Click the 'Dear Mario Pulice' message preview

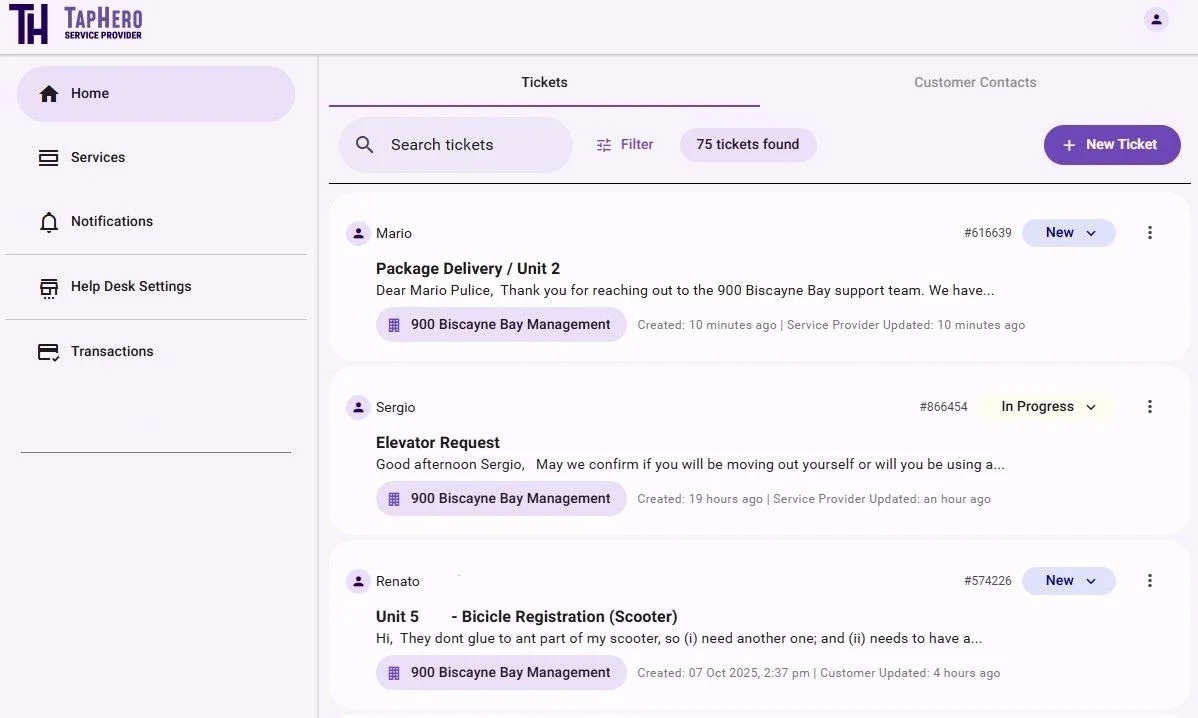[685, 290]
